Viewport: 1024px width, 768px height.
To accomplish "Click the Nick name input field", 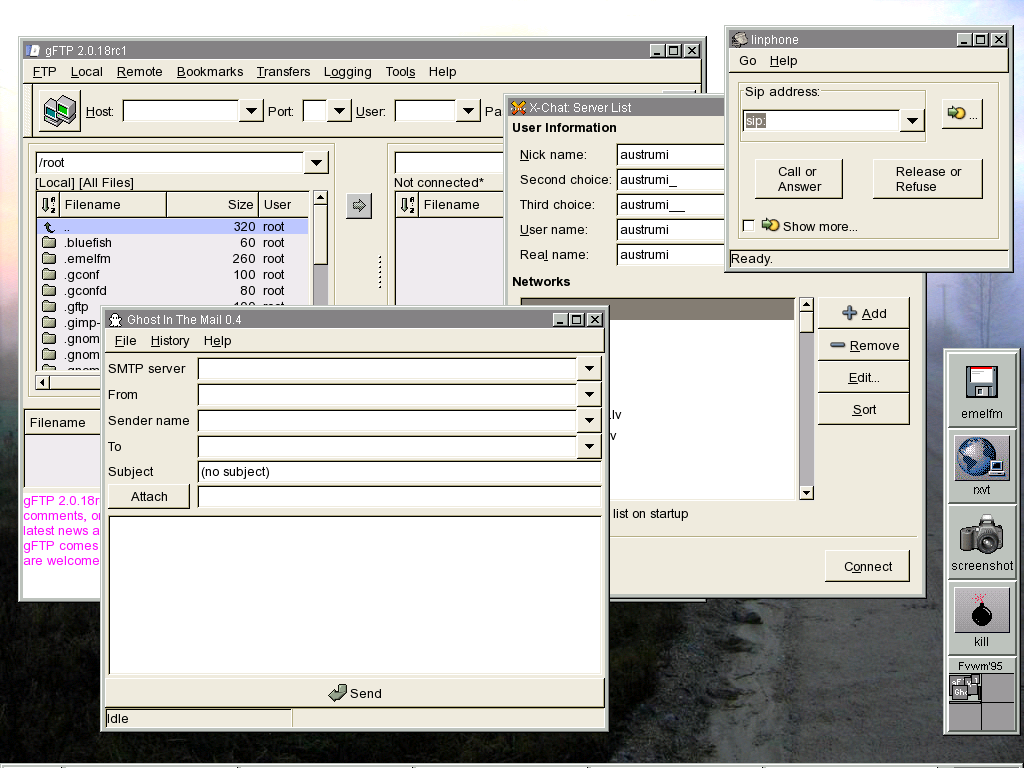I will pyautogui.click(x=670, y=155).
